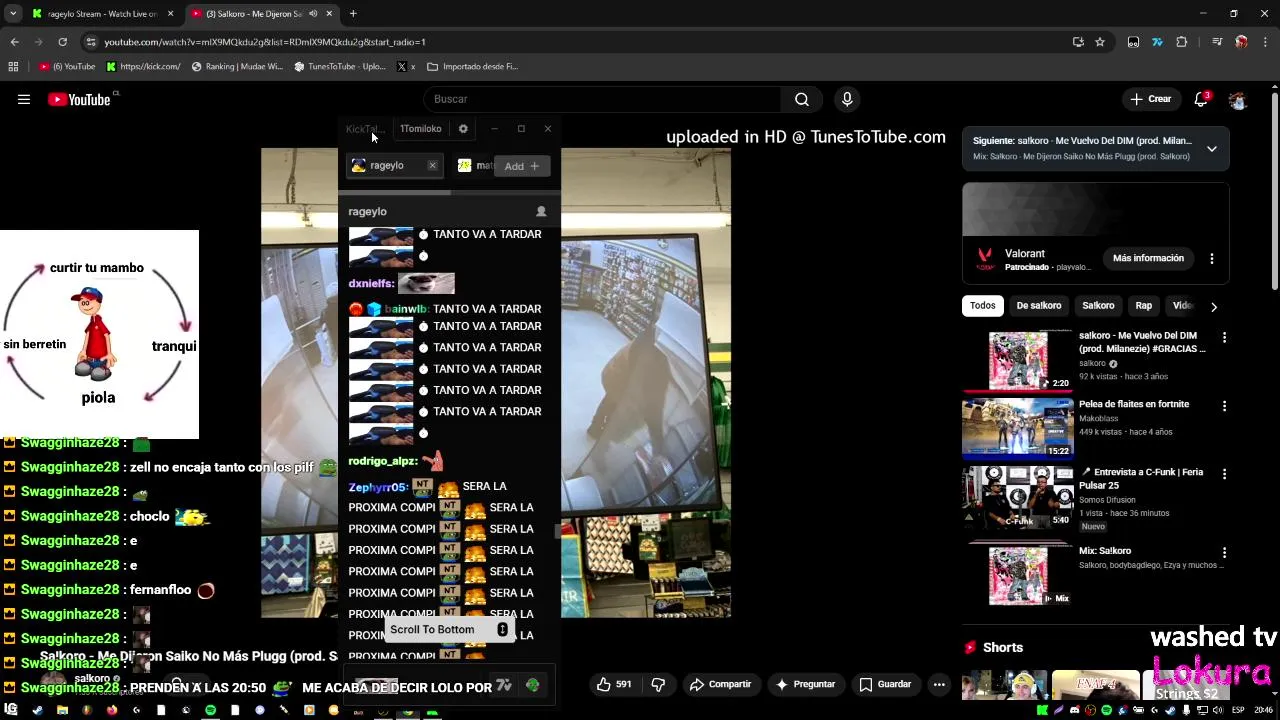Image resolution: width=1280 pixels, height=720 pixels.
Task: Open the kick.com bookmark
Action: click(x=143, y=67)
